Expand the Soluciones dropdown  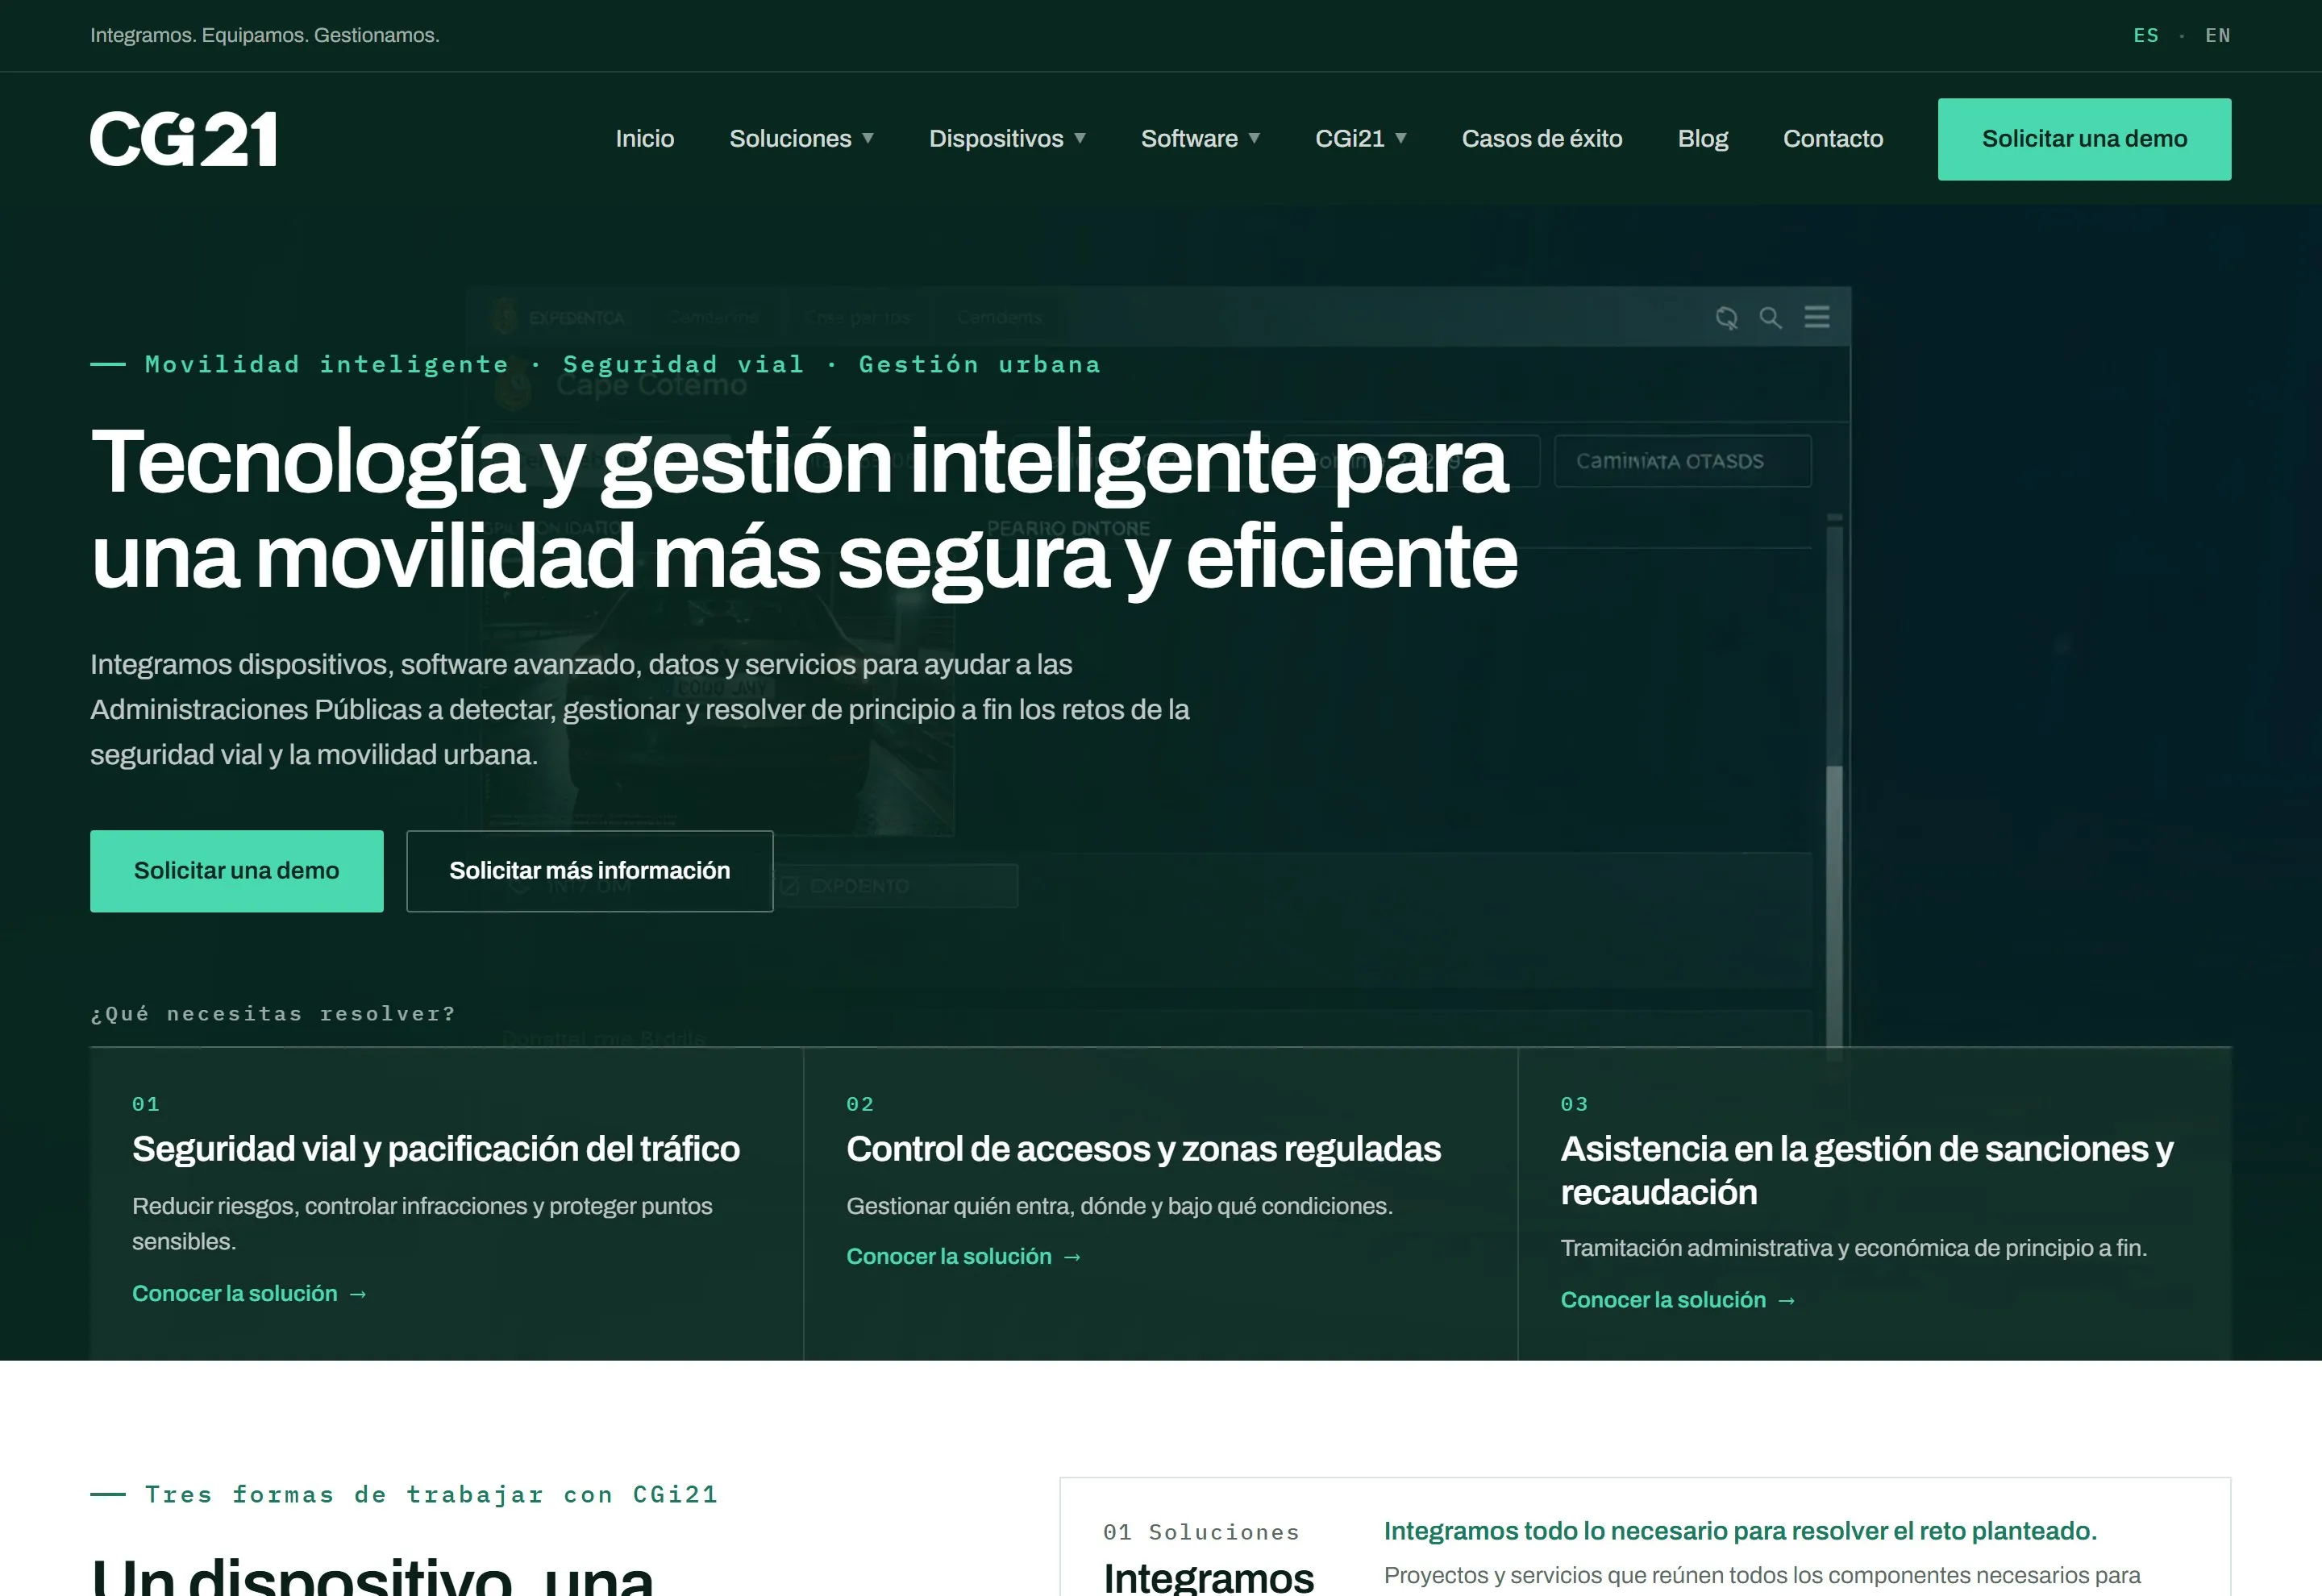point(801,139)
